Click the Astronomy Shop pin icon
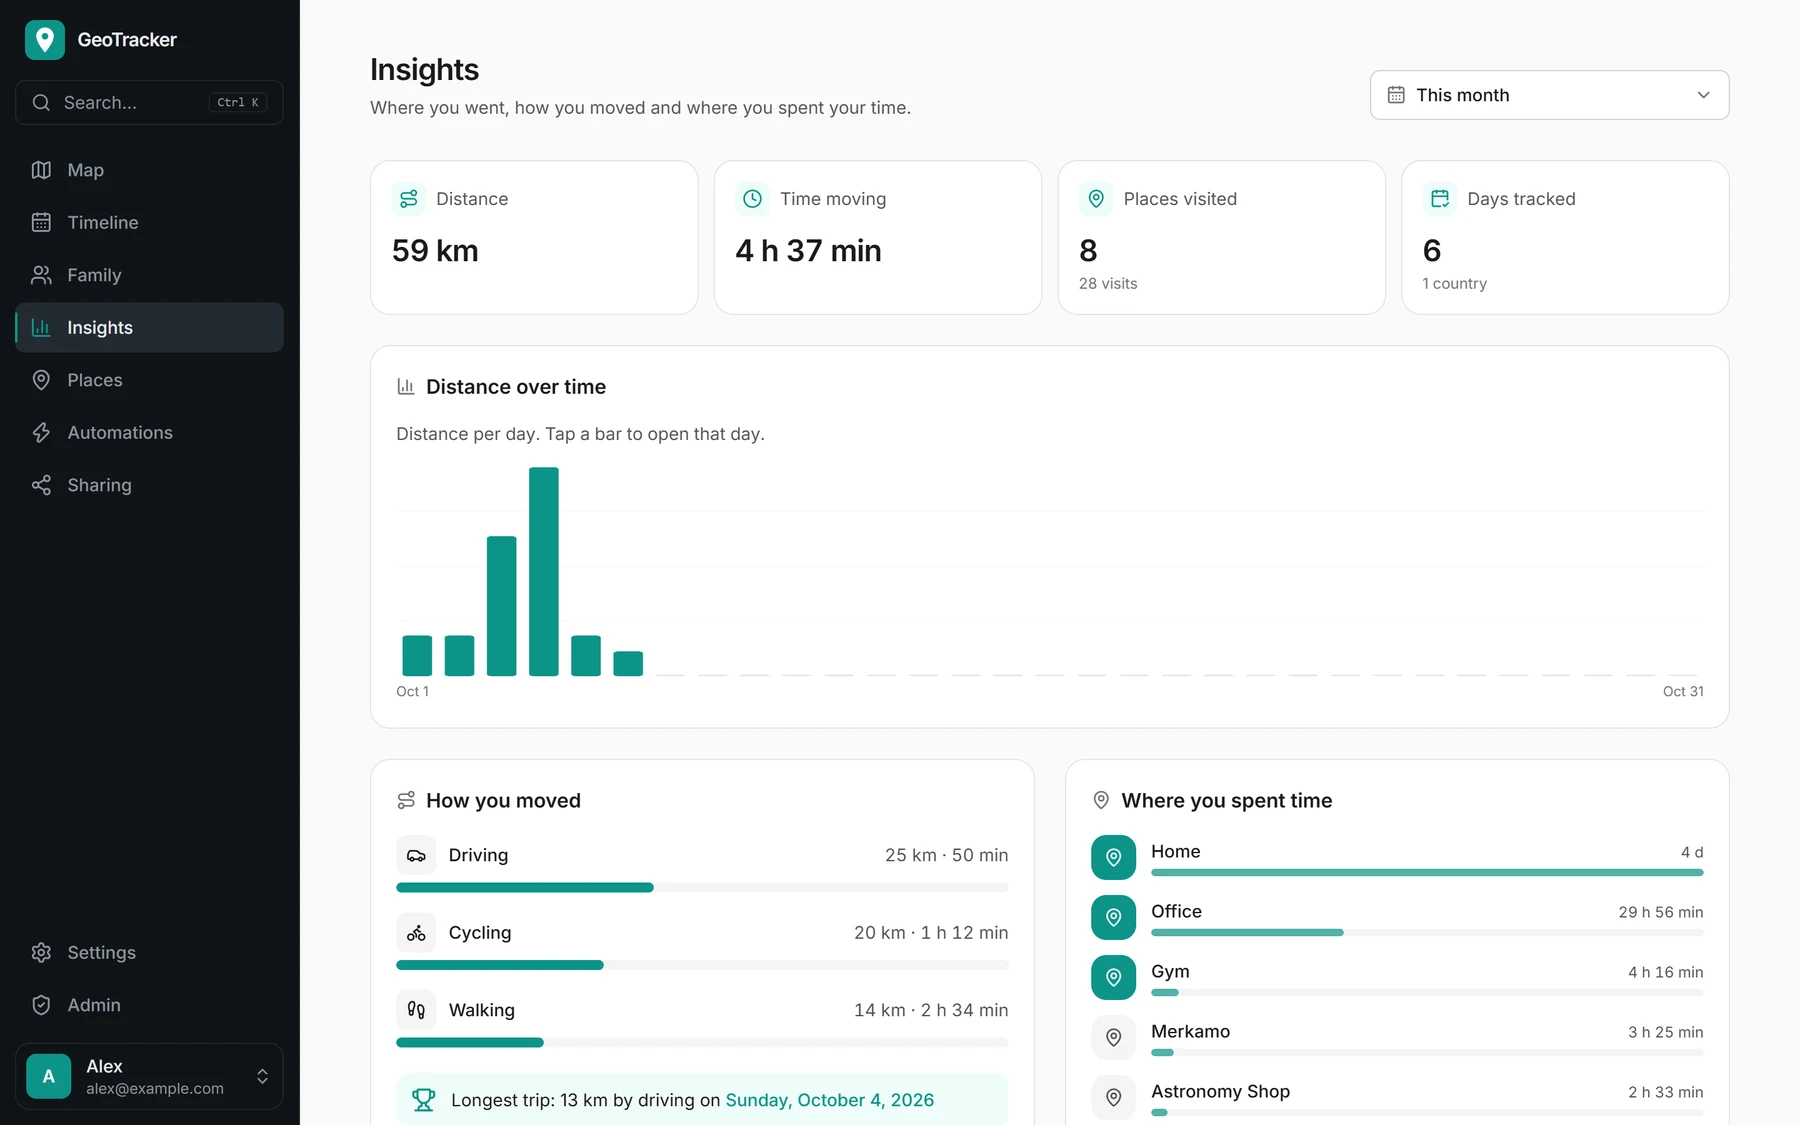The height and width of the screenshot is (1125, 1800). coord(1113,1097)
